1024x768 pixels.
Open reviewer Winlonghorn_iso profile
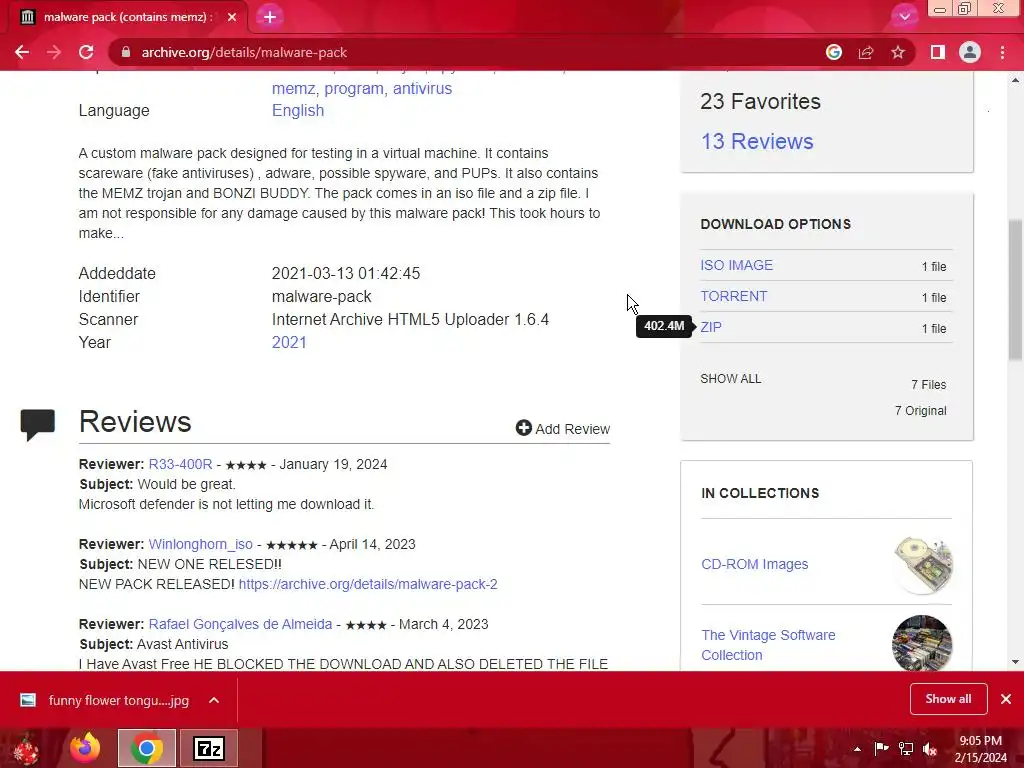[200, 544]
